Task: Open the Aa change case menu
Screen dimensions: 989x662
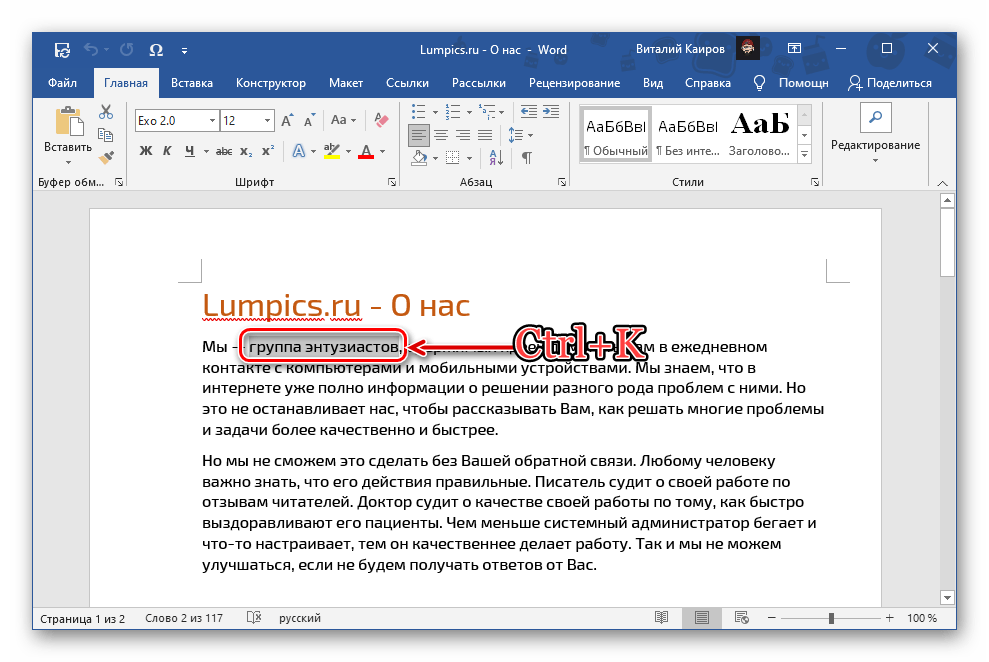Action: (x=343, y=120)
